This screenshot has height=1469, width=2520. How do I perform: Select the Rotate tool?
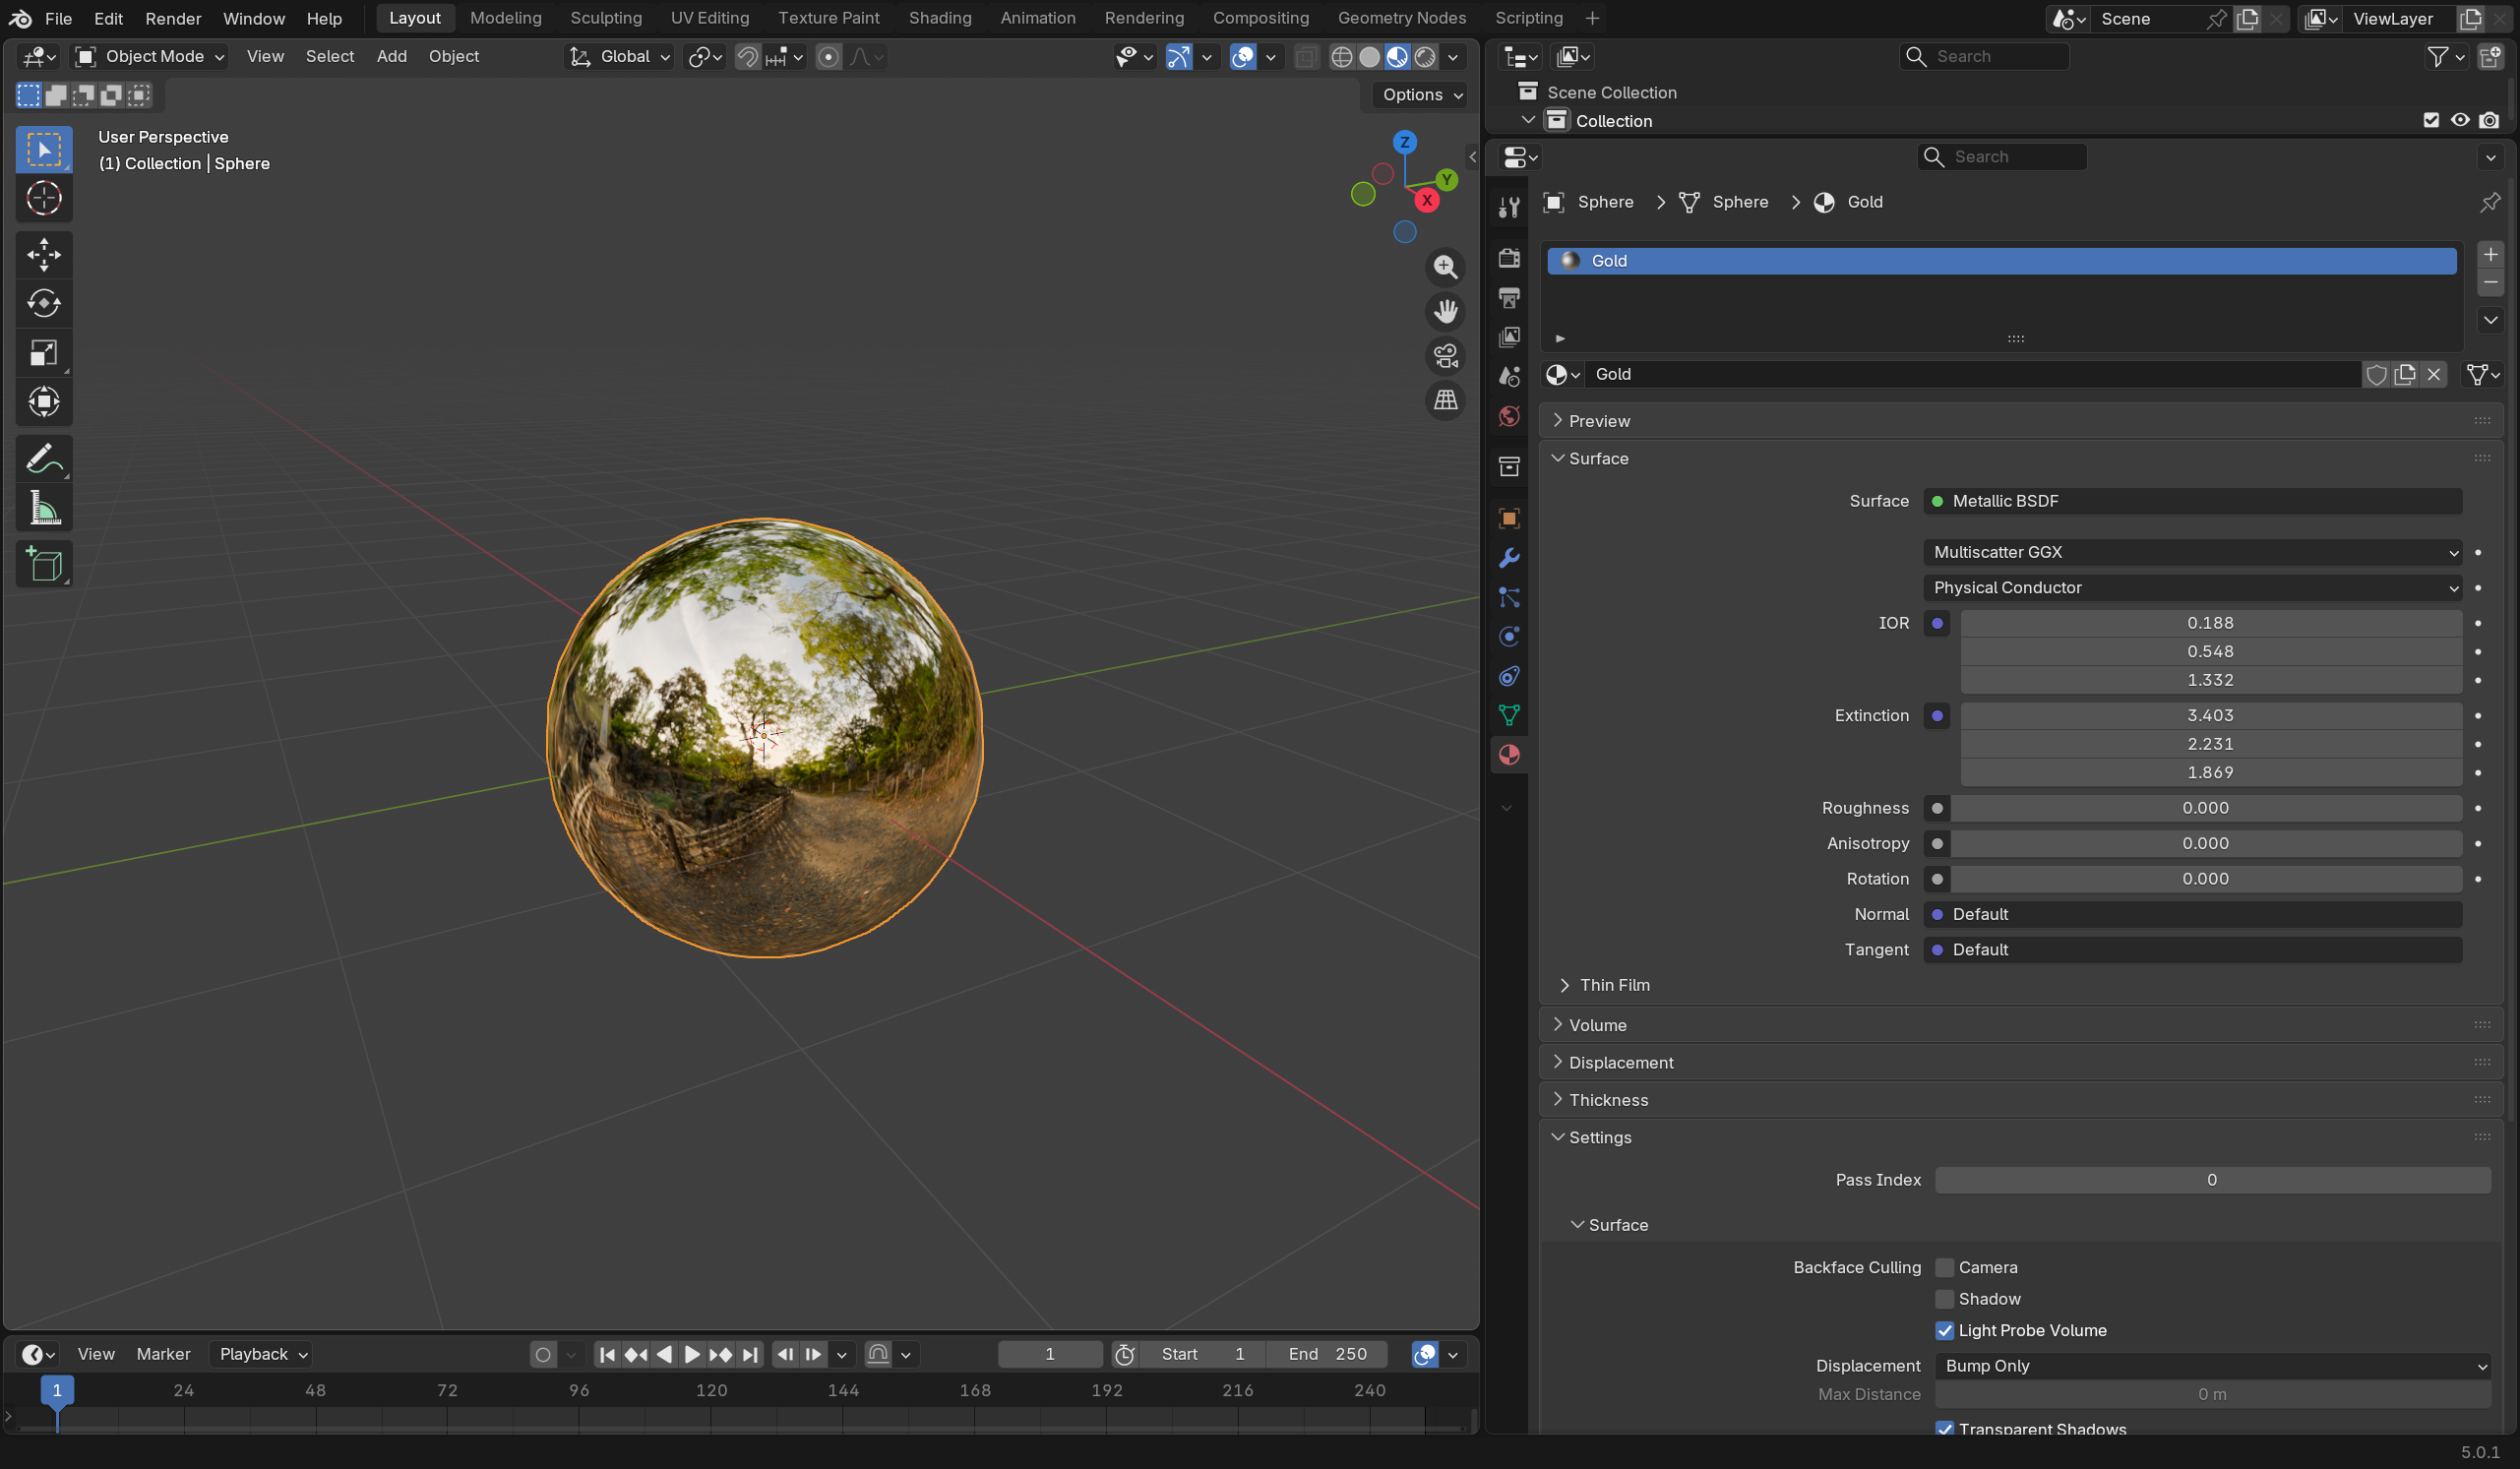[44, 303]
